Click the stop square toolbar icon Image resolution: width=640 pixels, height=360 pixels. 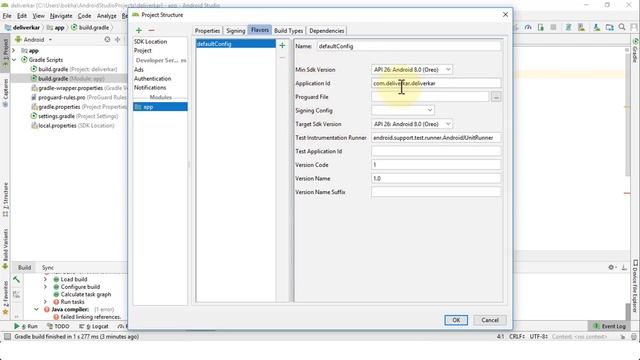(x=553, y=27)
